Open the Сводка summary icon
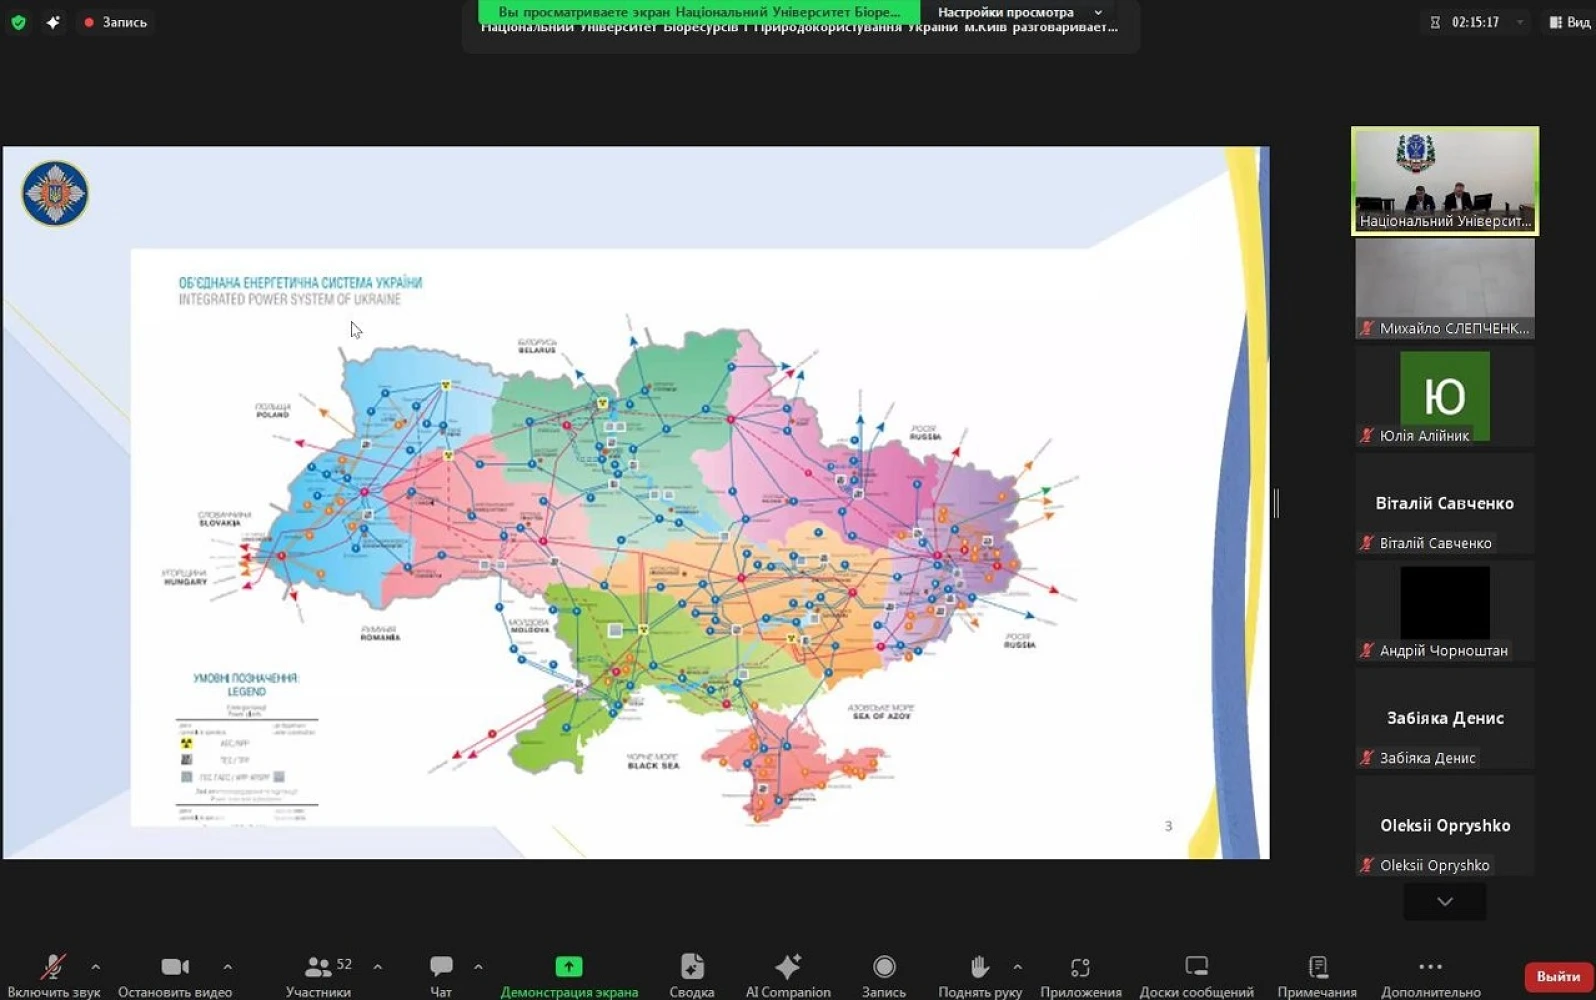 691,967
